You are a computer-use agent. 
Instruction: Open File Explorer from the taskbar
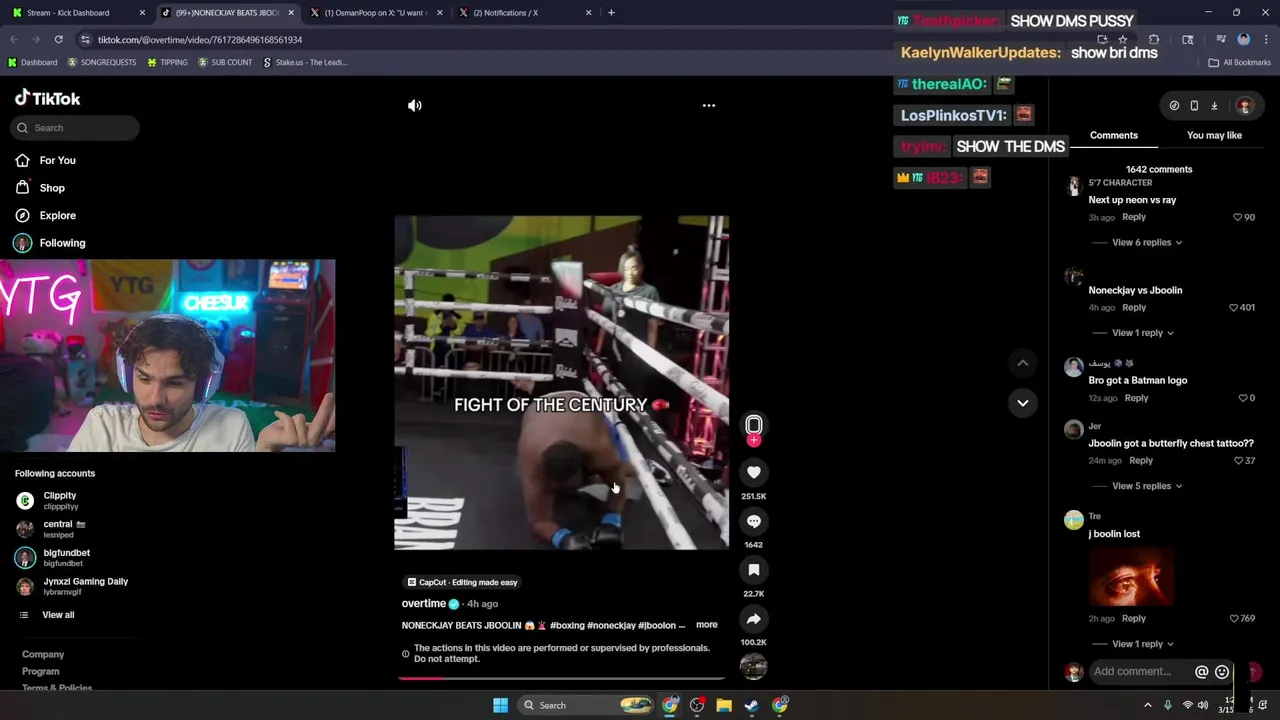(724, 705)
